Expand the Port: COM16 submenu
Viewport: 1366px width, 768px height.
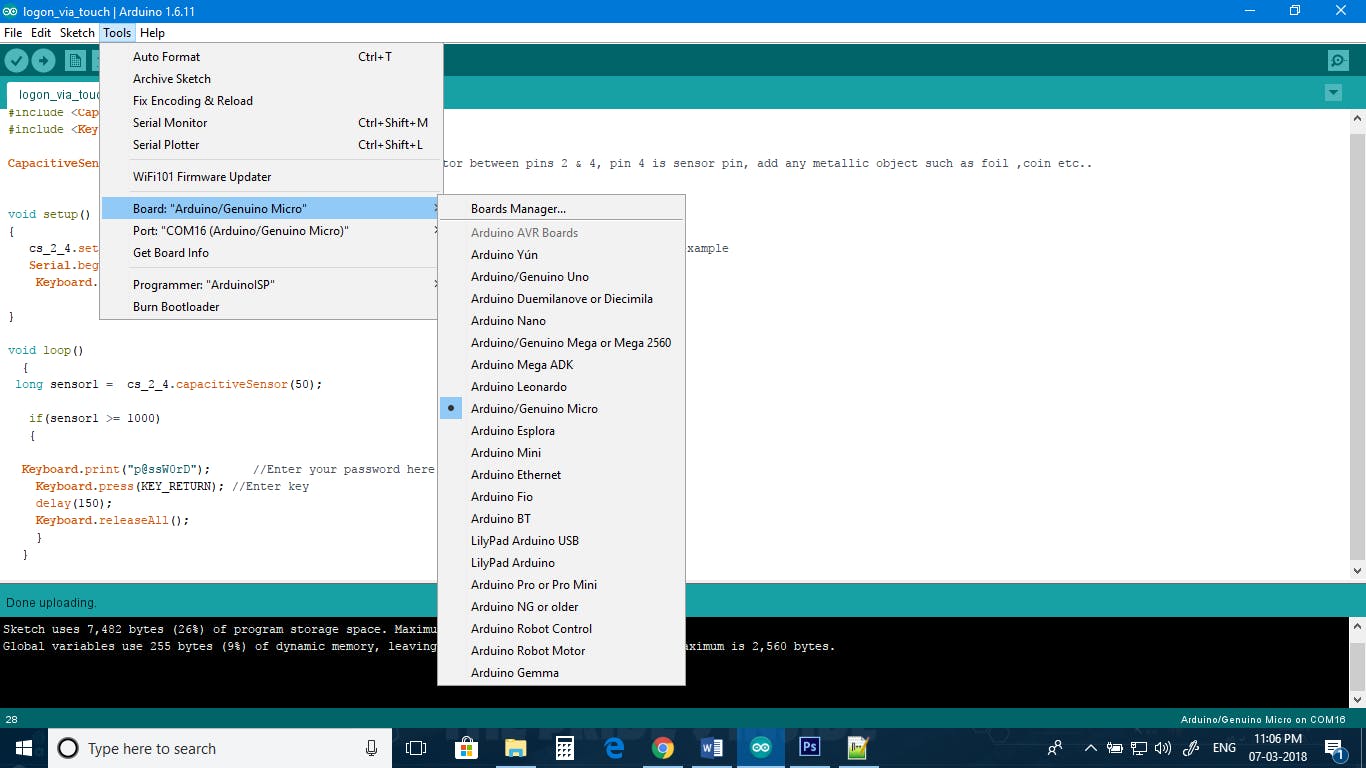pyautogui.click(x=271, y=231)
